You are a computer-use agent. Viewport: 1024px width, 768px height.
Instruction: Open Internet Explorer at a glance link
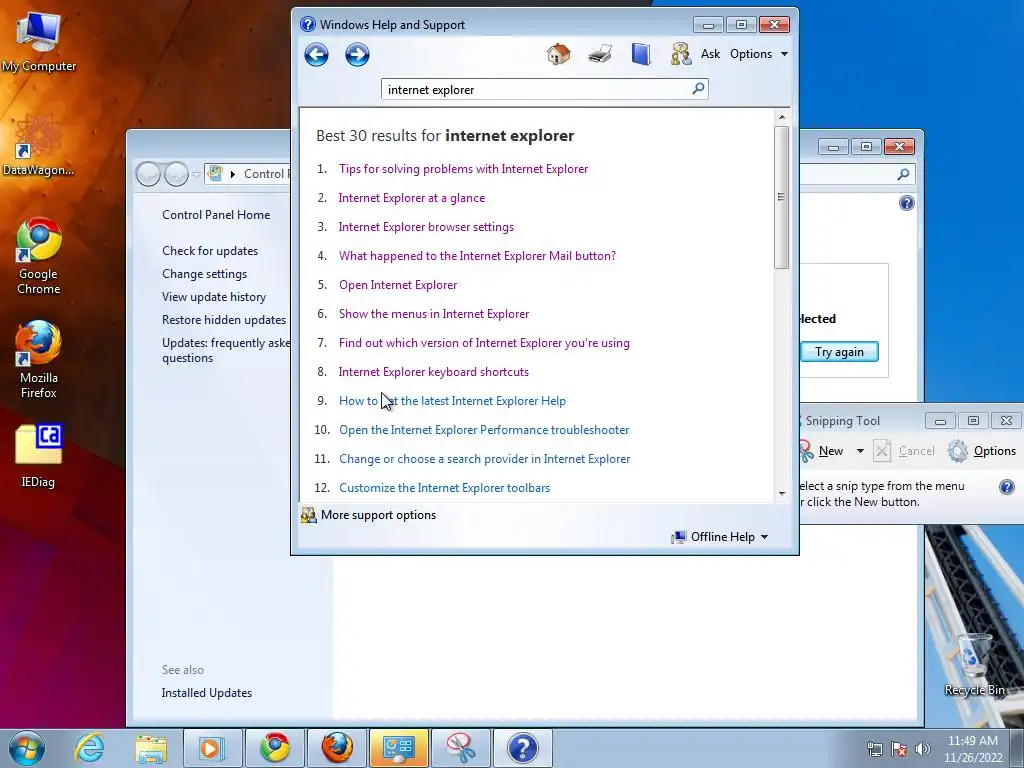(x=411, y=198)
